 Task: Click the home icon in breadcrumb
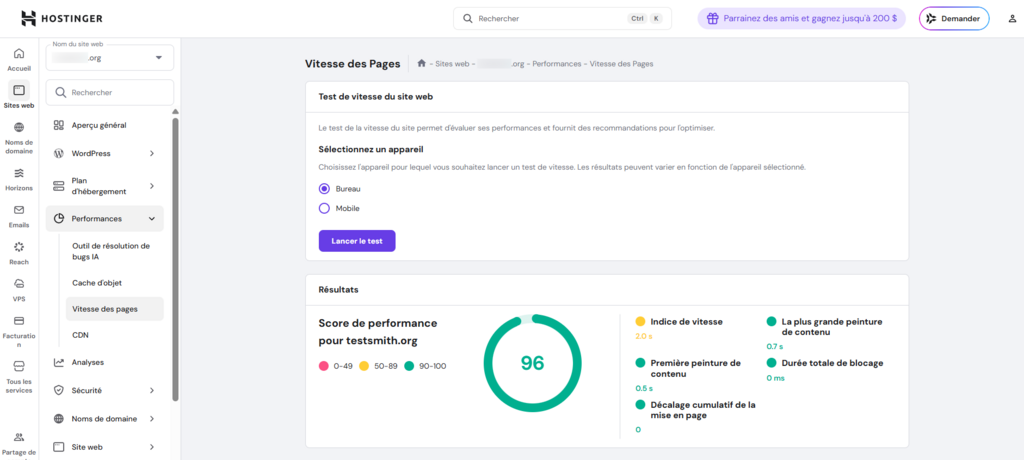pos(423,64)
